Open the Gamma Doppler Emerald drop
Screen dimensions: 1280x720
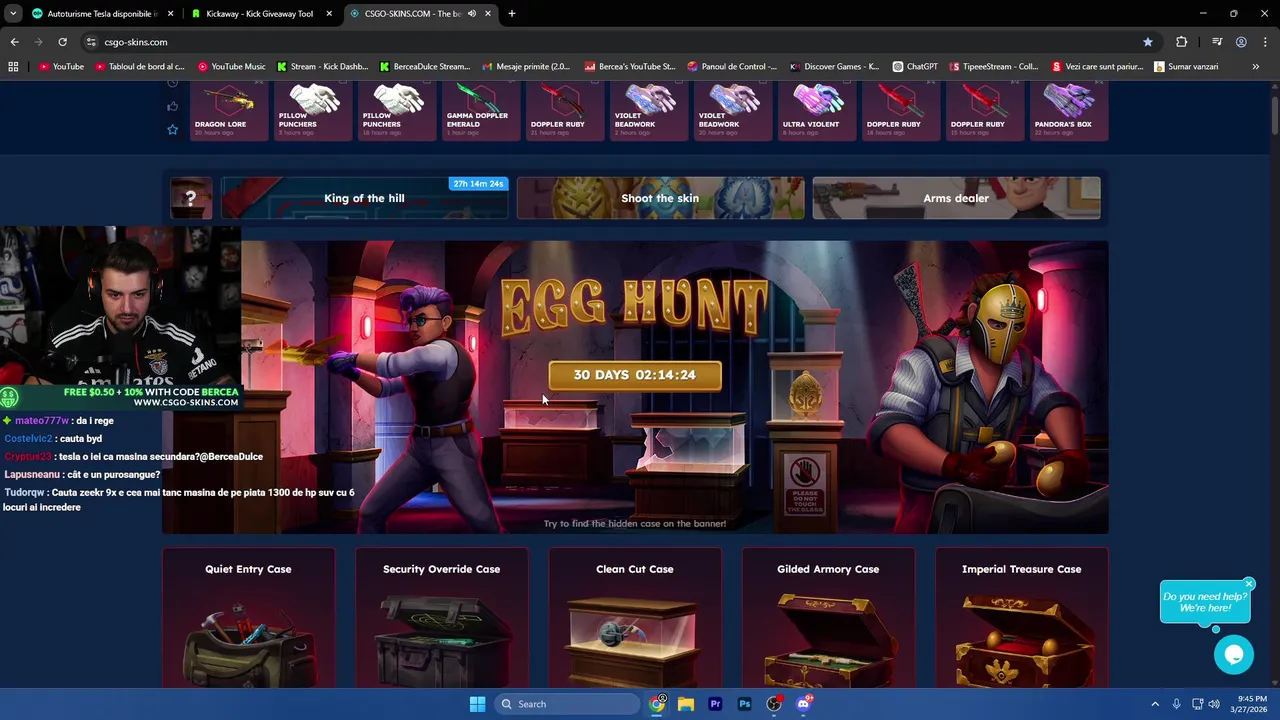(x=481, y=111)
